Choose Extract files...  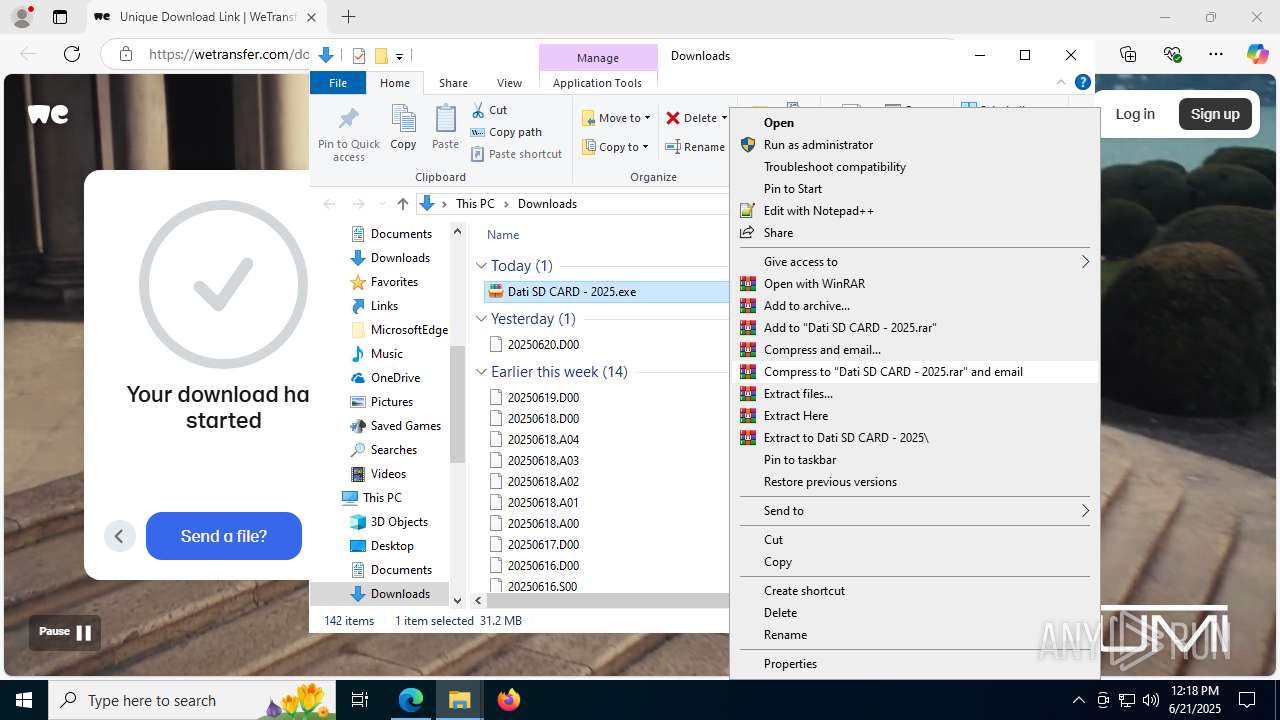pos(914,394)
